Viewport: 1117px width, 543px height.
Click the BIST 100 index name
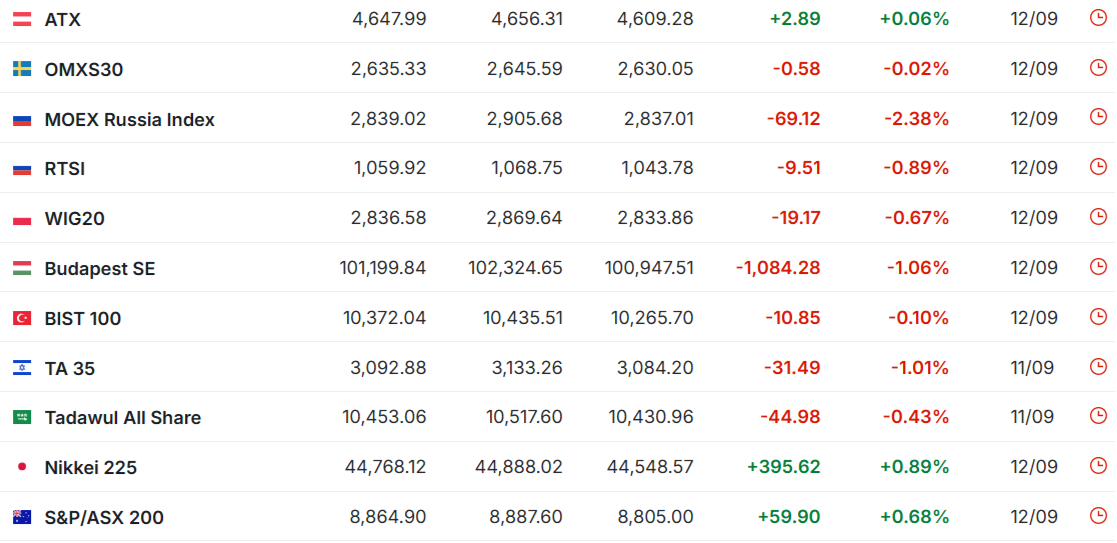(x=83, y=319)
